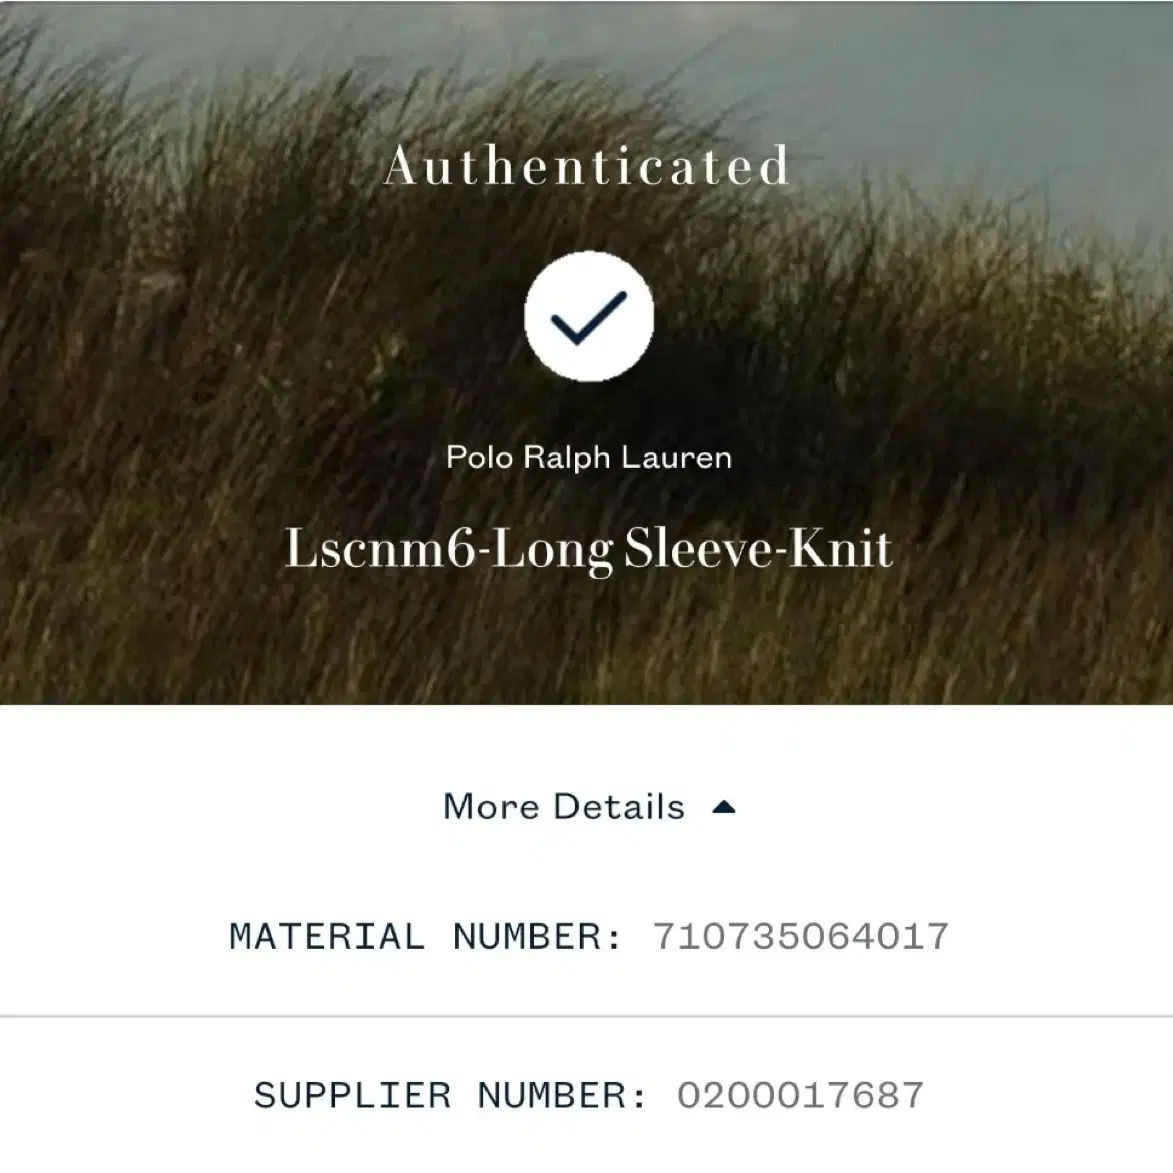Click the white checkmark authentication badge

[x=589, y=316]
